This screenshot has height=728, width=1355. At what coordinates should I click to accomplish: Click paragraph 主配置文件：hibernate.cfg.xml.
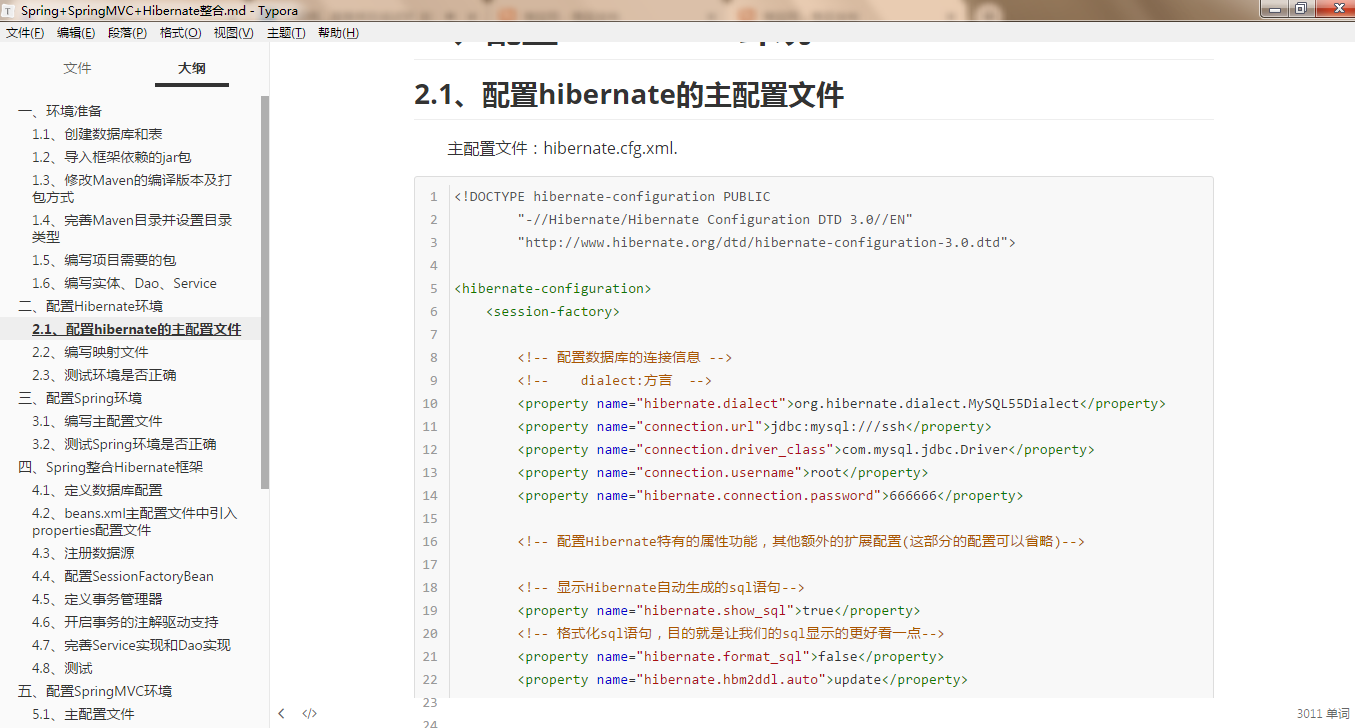click(563, 148)
